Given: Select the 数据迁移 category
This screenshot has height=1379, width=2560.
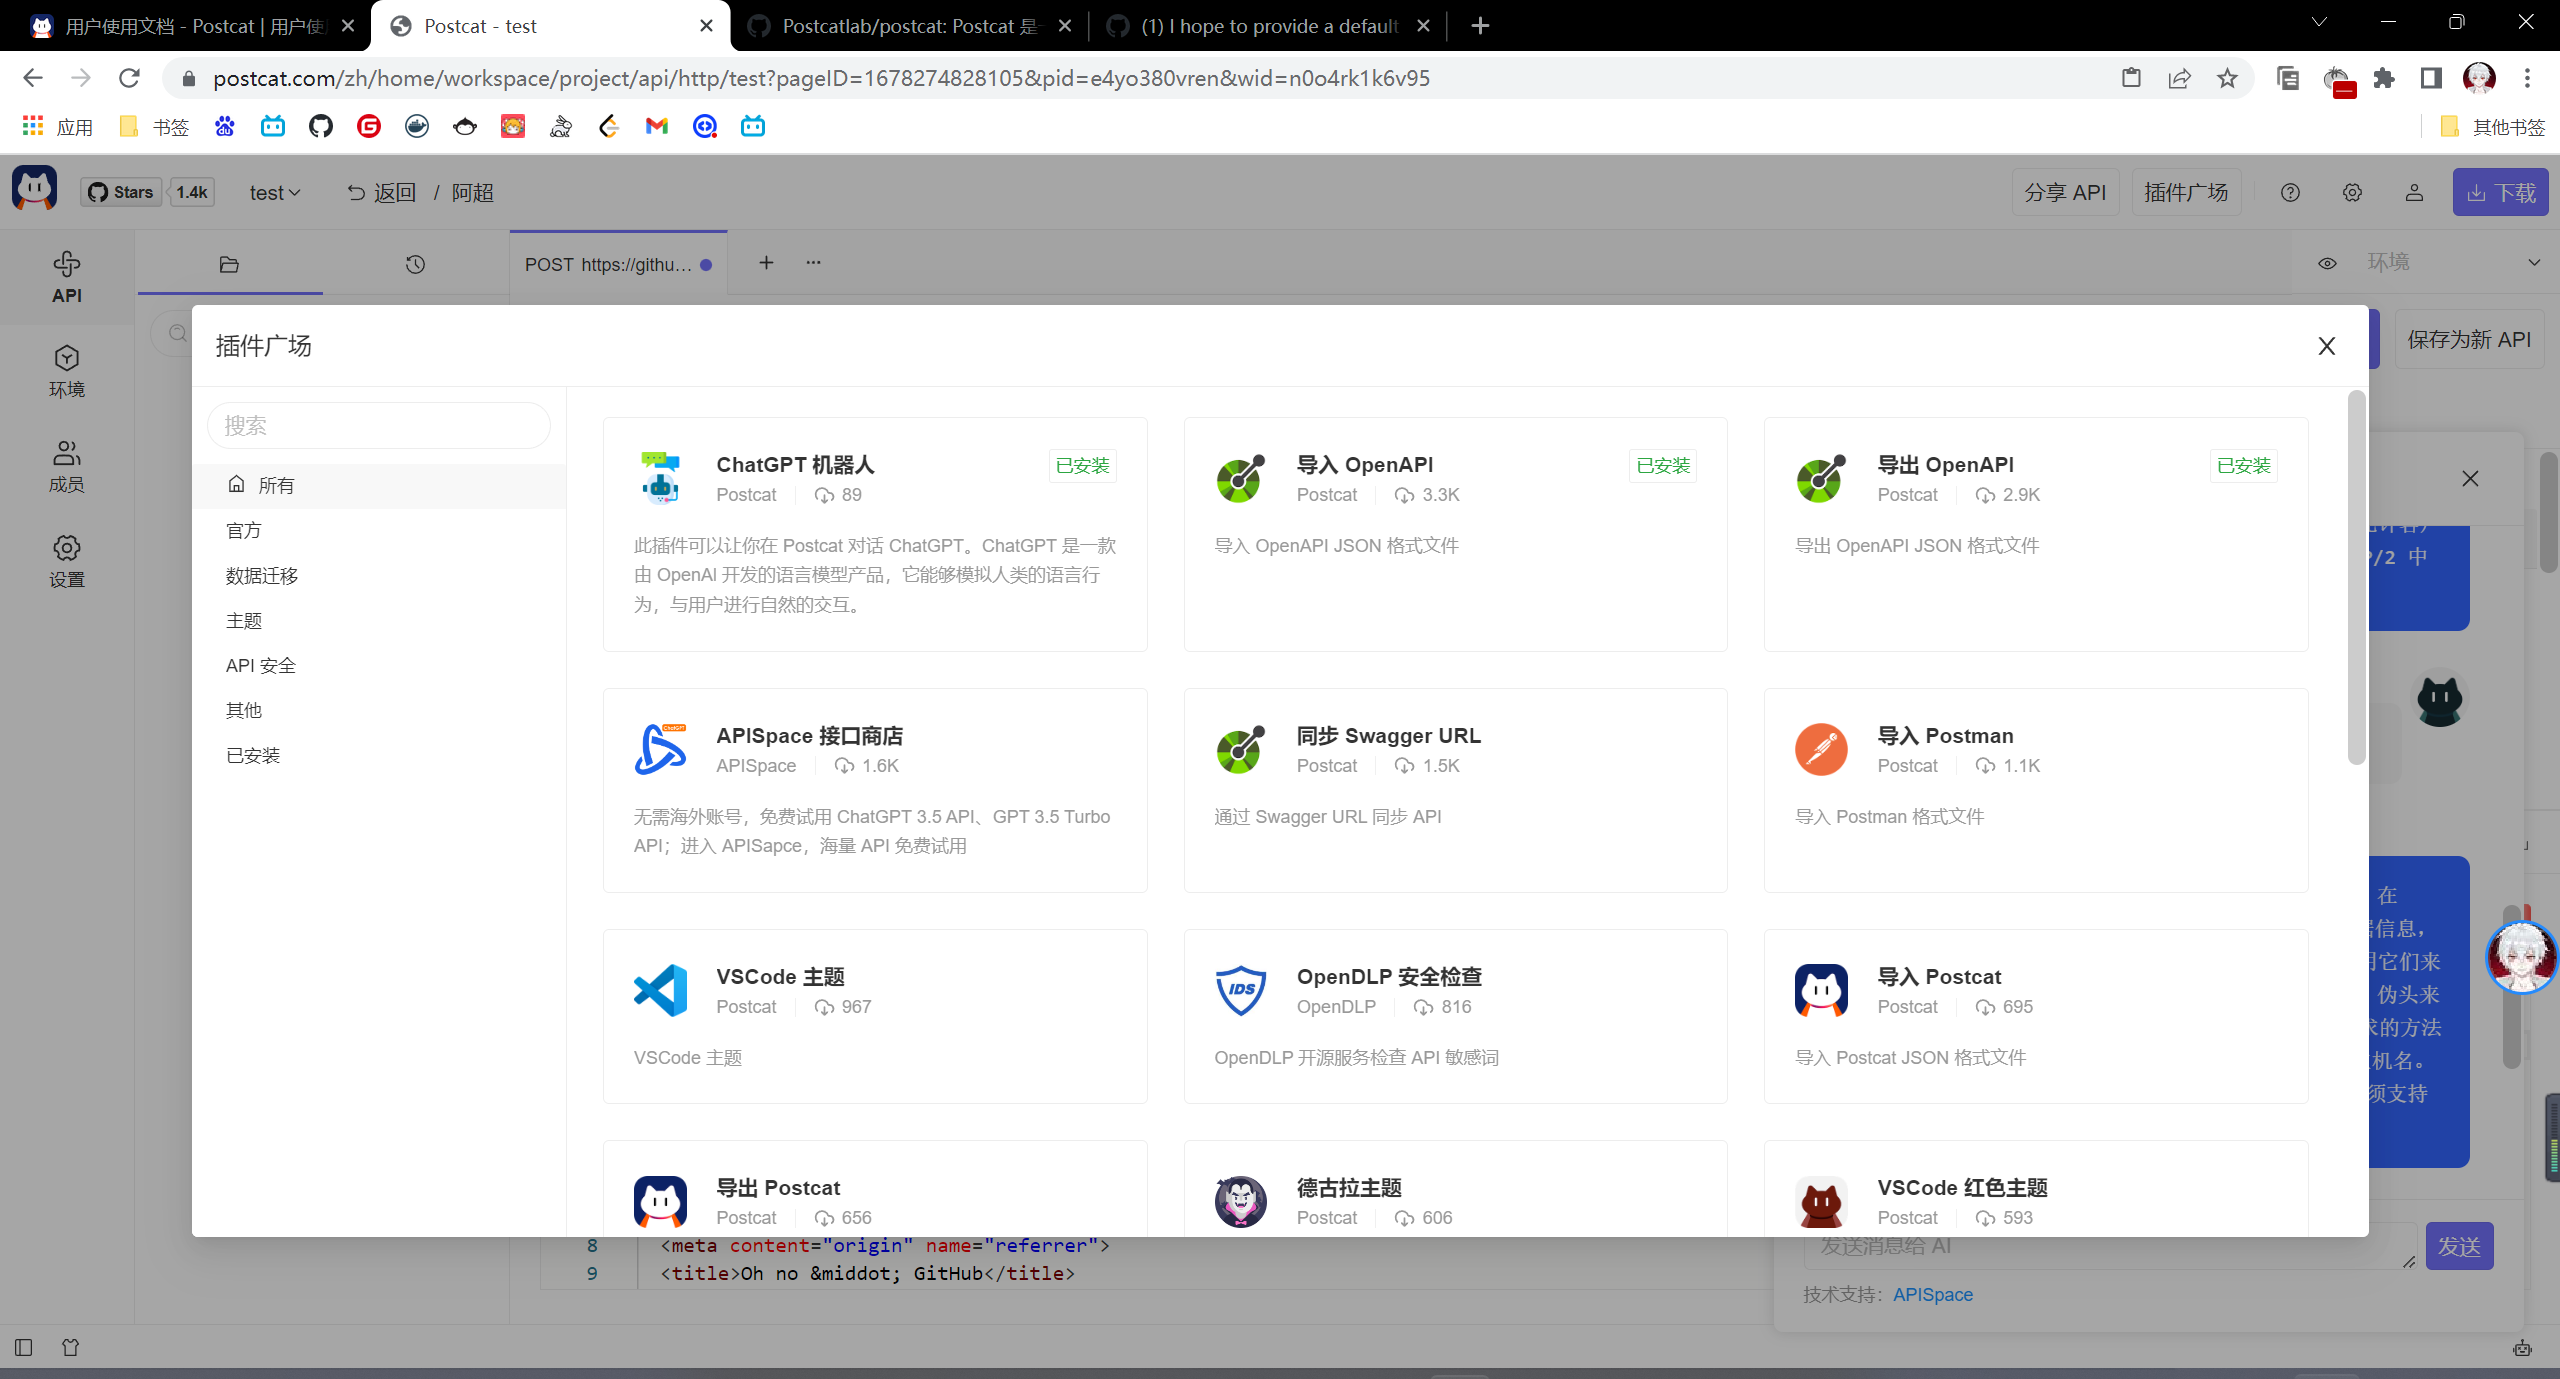Looking at the screenshot, I should [x=262, y=575].
